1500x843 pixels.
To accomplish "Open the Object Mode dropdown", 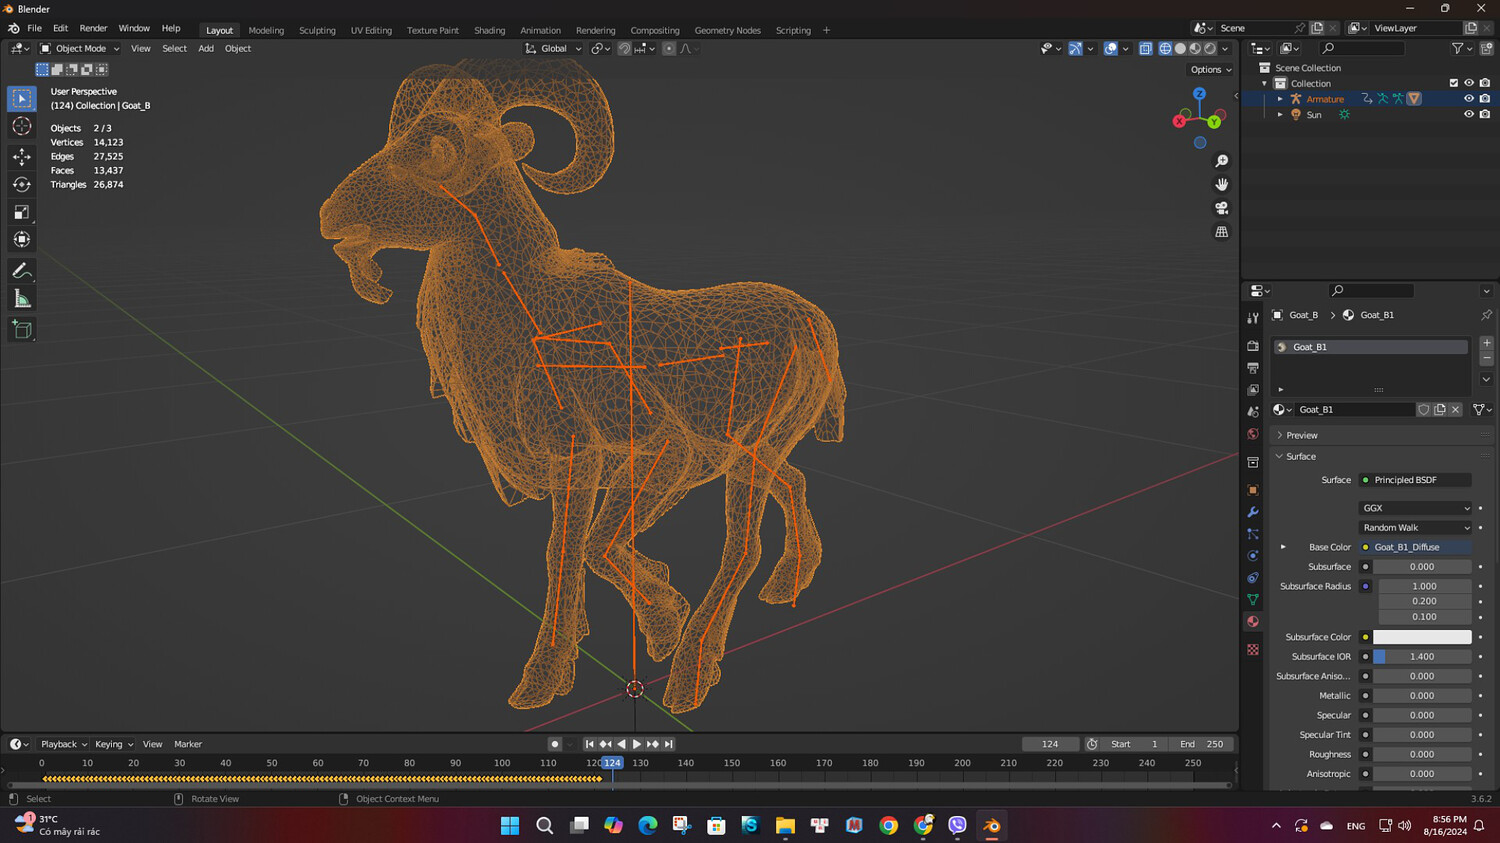I will point(80,48).
